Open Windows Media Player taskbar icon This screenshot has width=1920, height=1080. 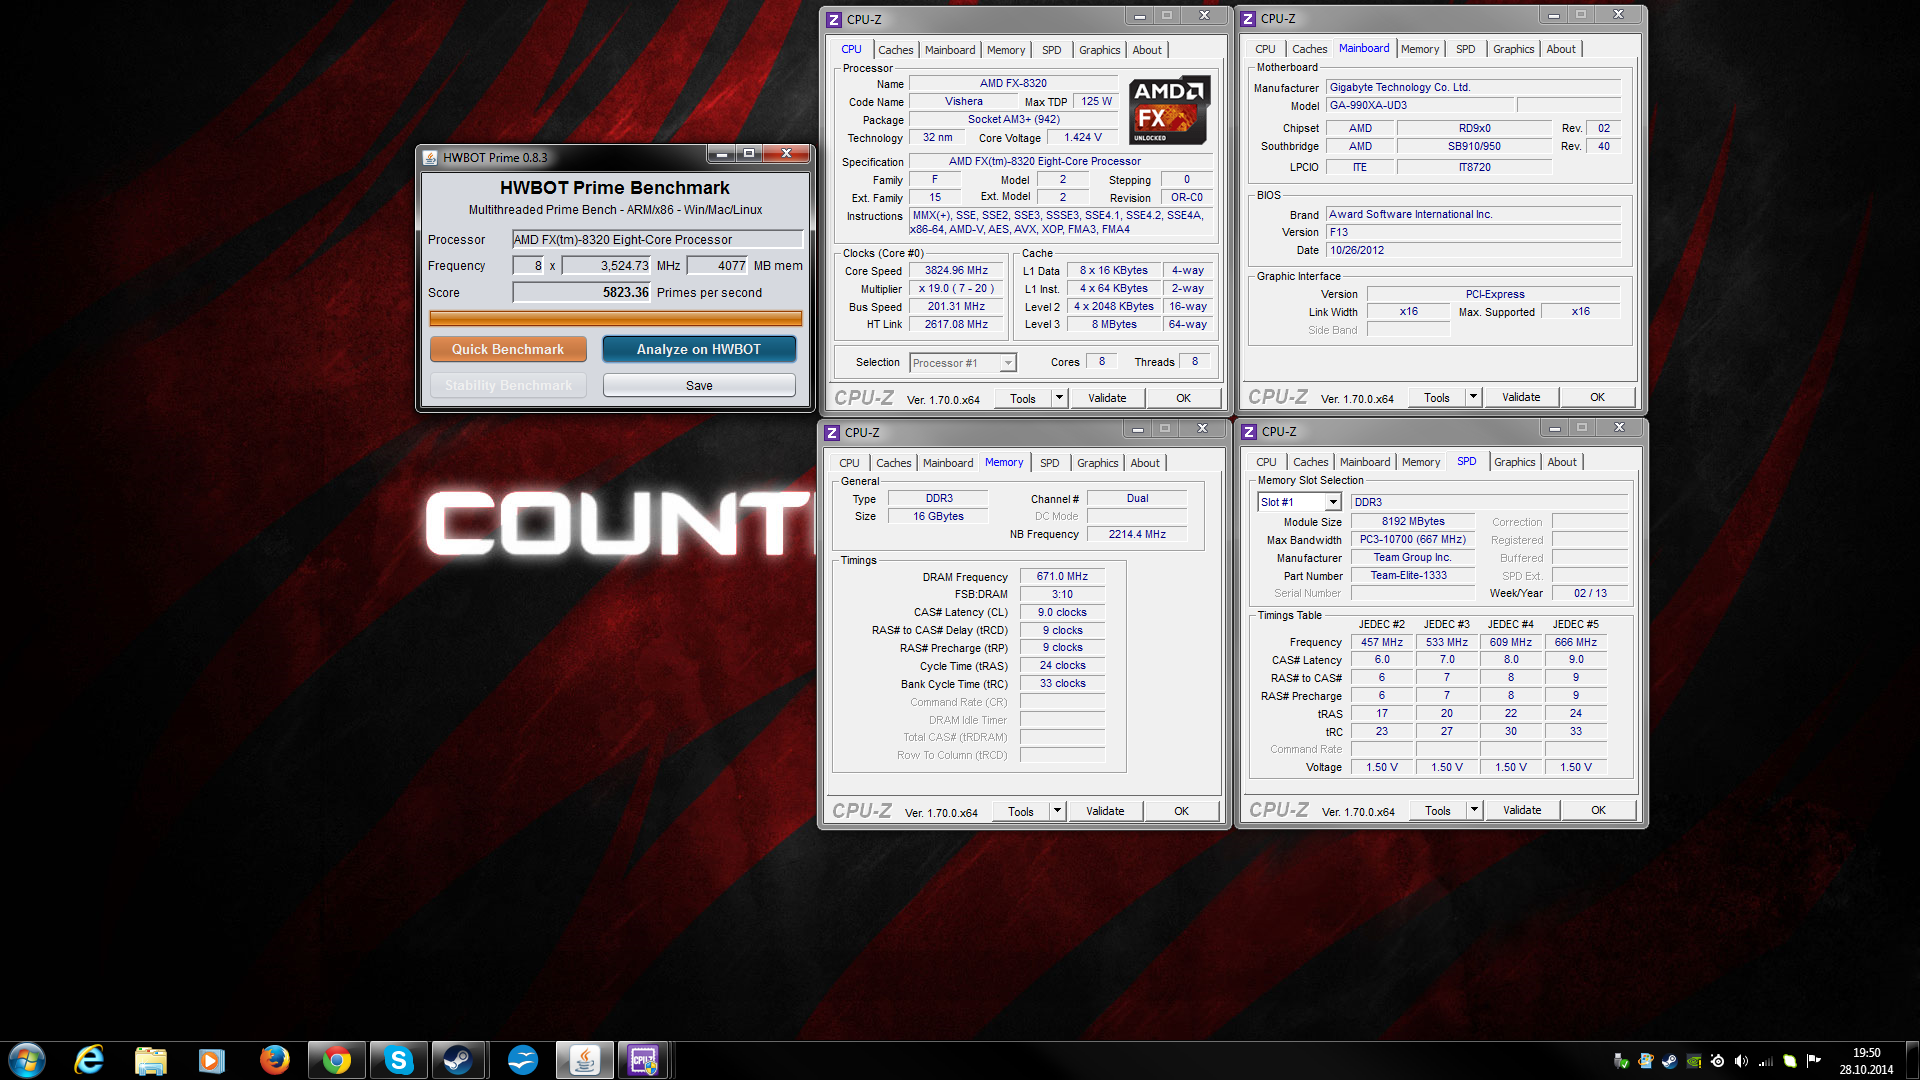click(x=211, y=1060)
